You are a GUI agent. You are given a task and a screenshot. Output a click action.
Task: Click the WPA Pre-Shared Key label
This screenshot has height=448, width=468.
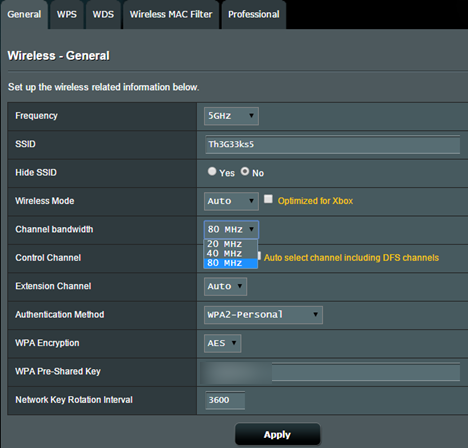58,371
